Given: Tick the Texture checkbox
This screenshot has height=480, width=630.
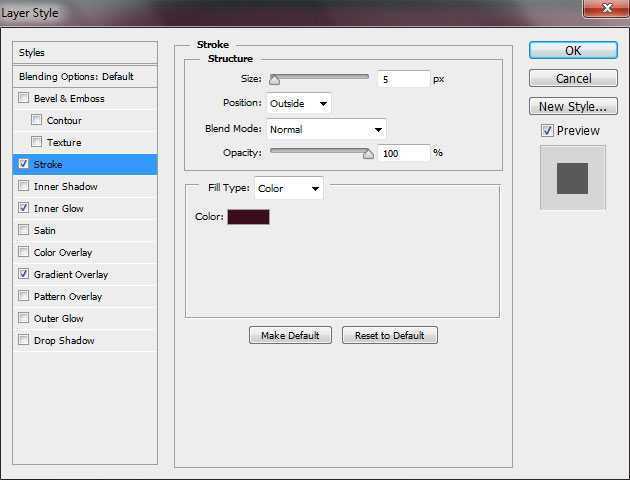Looking at the screenshot, I should pyautogui.click(x=37, y=142).
